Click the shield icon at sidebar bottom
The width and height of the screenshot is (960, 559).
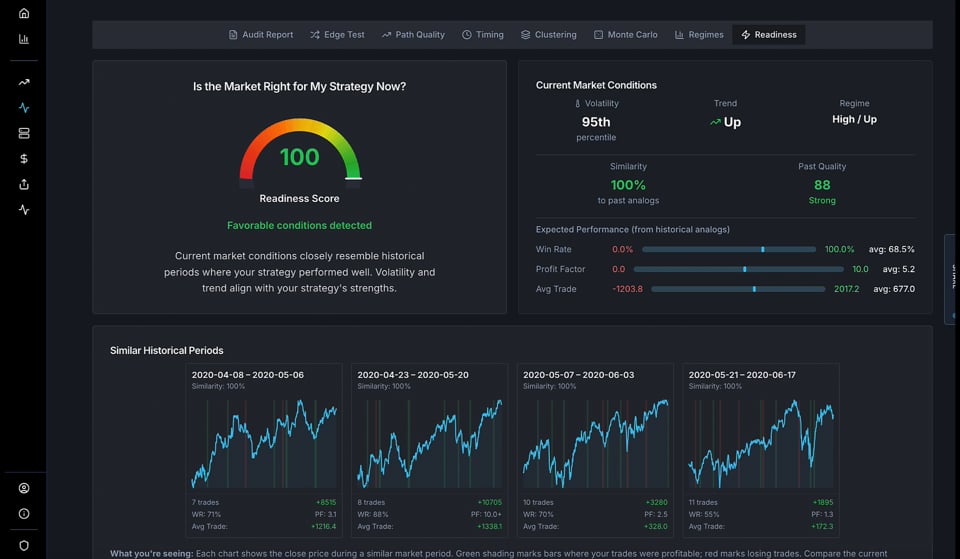[24, 546]
